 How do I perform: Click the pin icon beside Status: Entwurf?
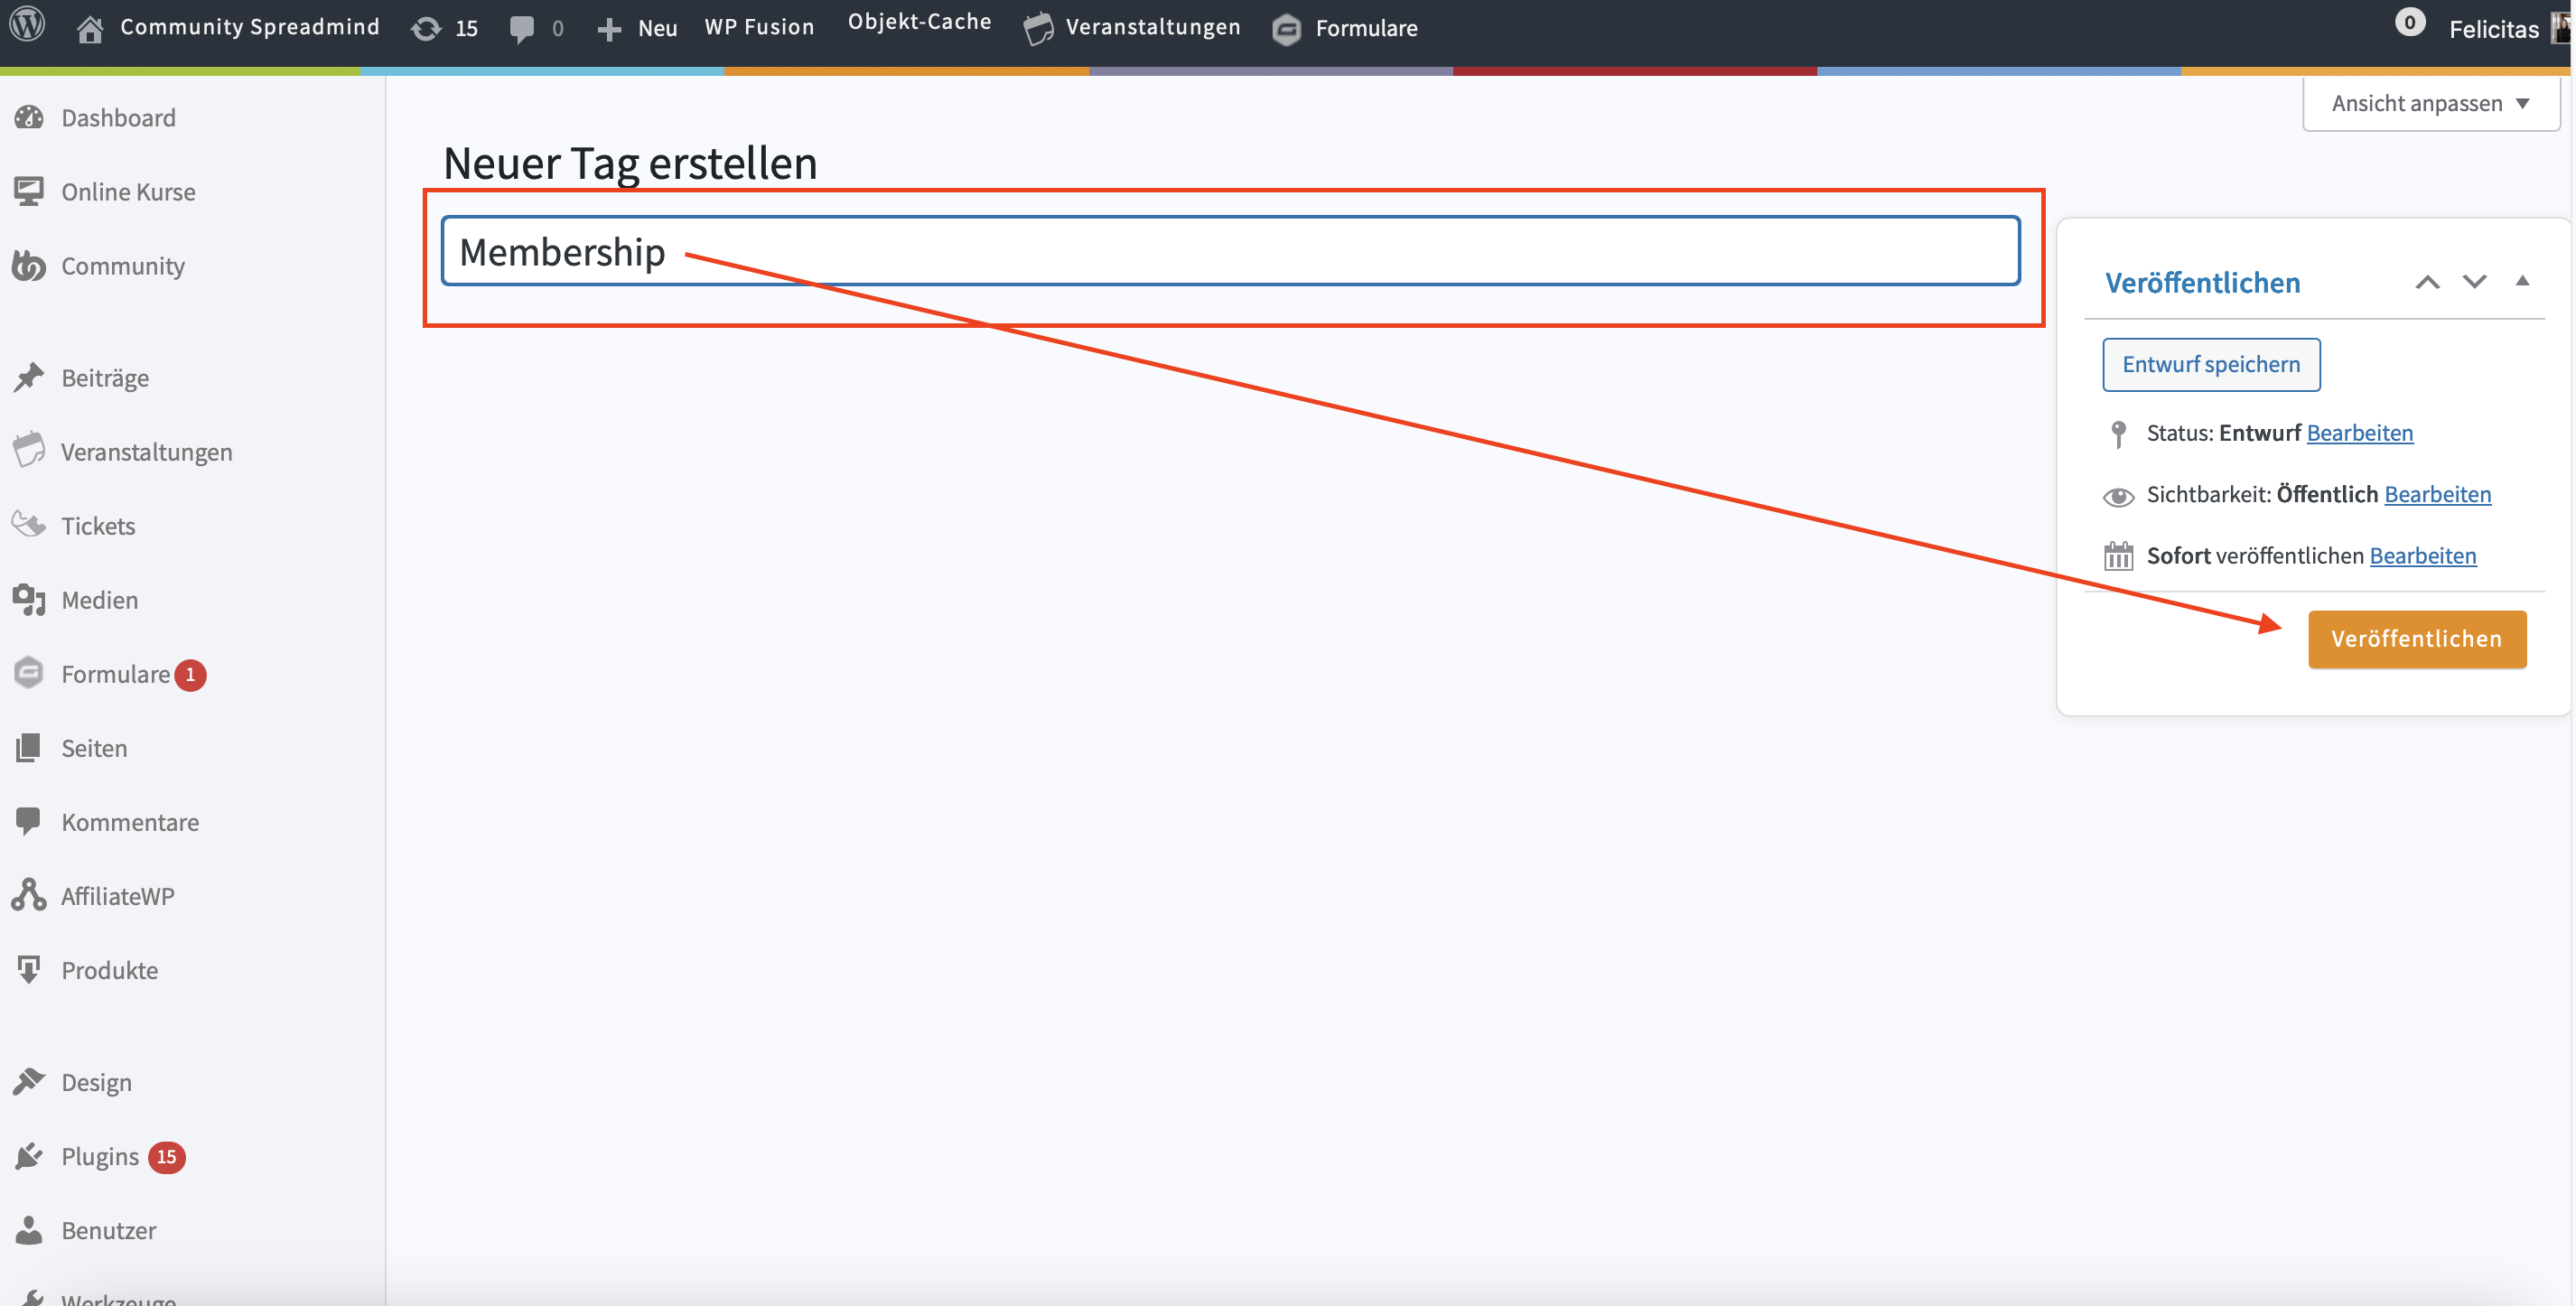tap(2118, 433)
